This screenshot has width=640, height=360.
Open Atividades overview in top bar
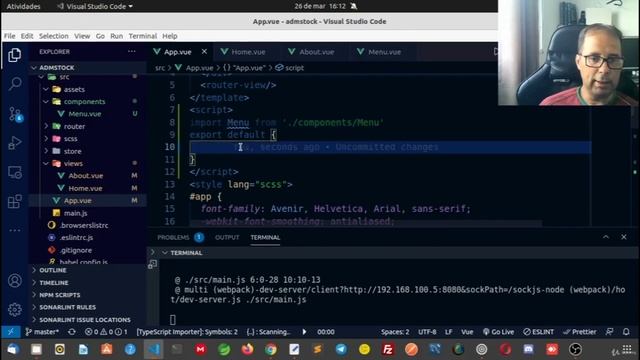coord(23,6)
